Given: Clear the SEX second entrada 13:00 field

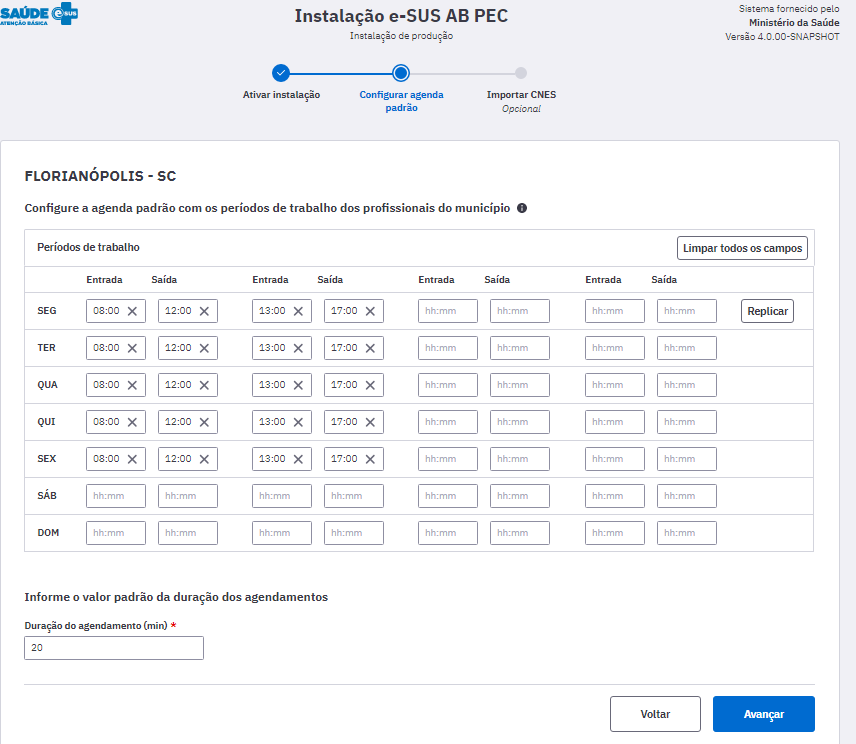Looking at the screenshot, I should (x=298, y=460).
